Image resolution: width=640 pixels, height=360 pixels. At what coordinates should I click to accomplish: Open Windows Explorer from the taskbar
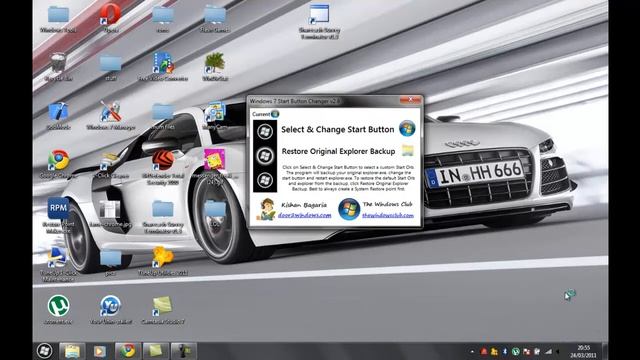click(72, 351)
